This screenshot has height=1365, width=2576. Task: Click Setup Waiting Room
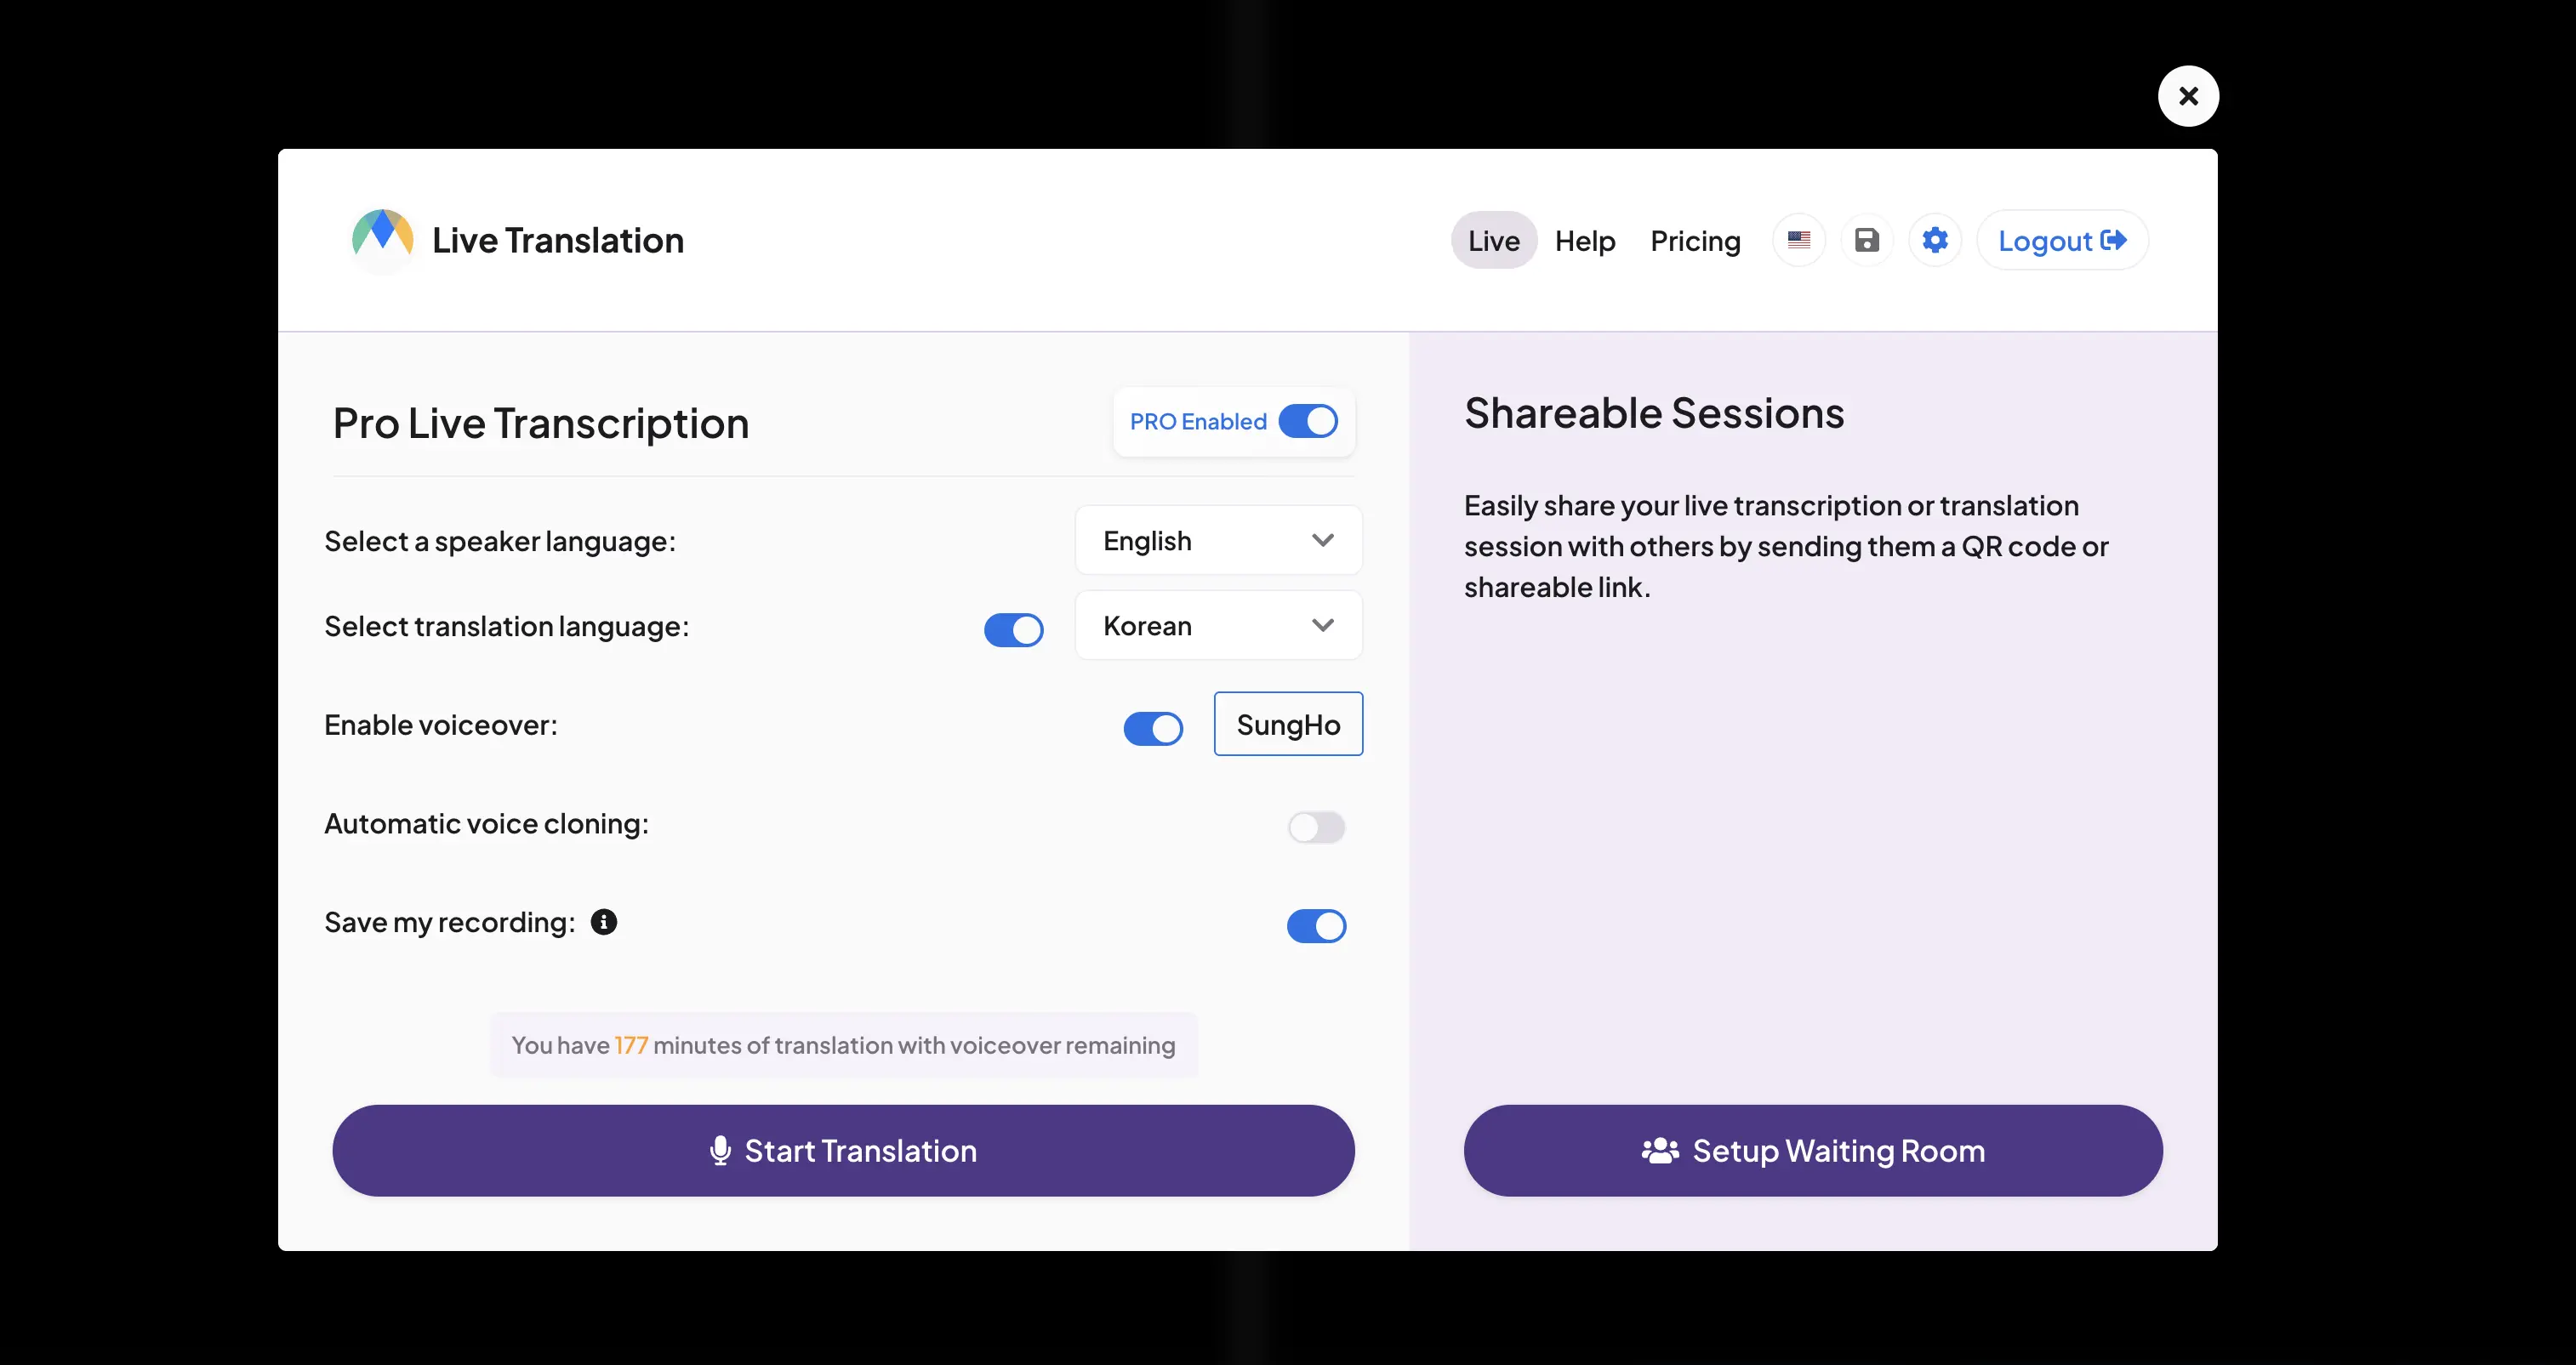coord(1812,1151)
